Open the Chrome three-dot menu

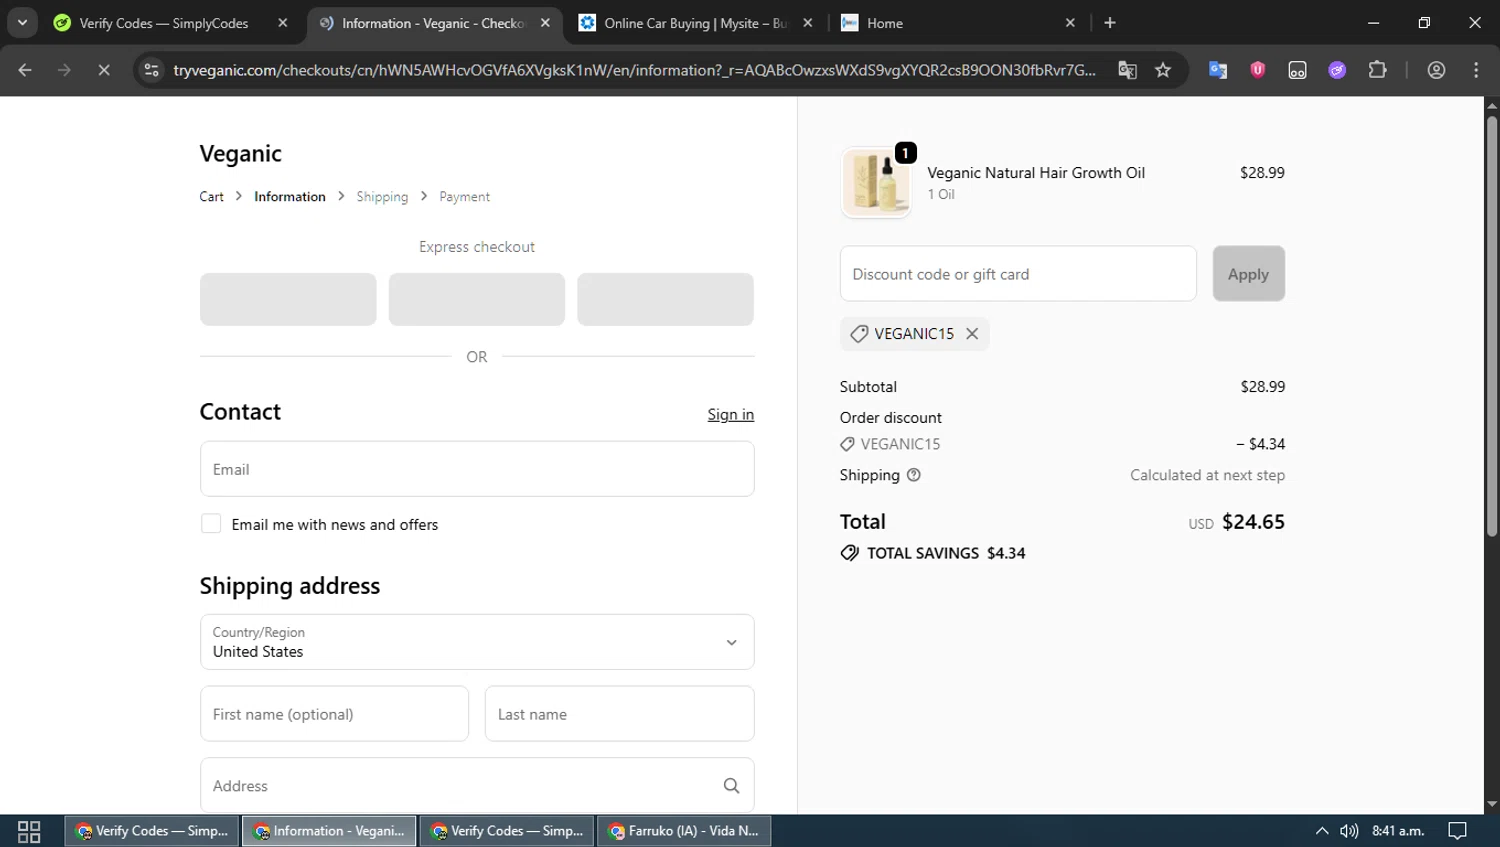click(1476, 70)
